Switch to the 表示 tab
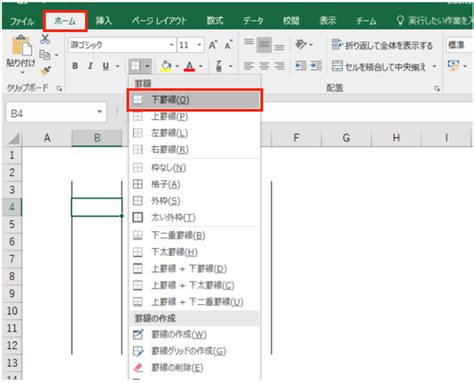This screenshot has width=474, height=383. [x=328, y=21]
